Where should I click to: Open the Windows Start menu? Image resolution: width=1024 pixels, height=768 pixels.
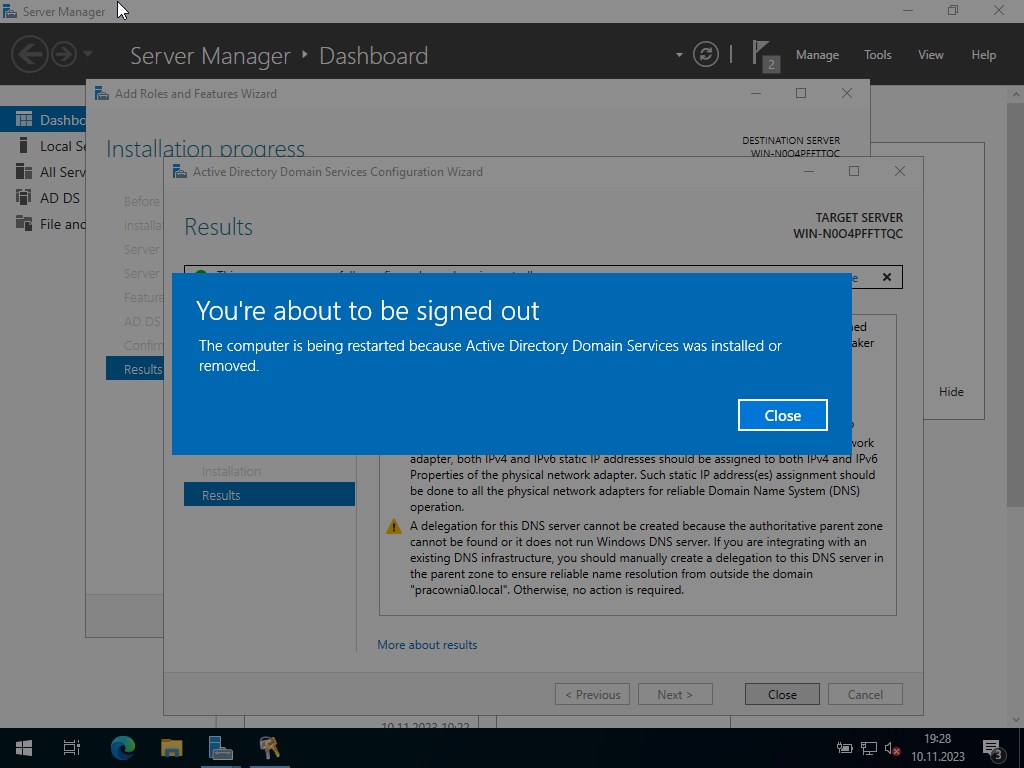[24, 748]
